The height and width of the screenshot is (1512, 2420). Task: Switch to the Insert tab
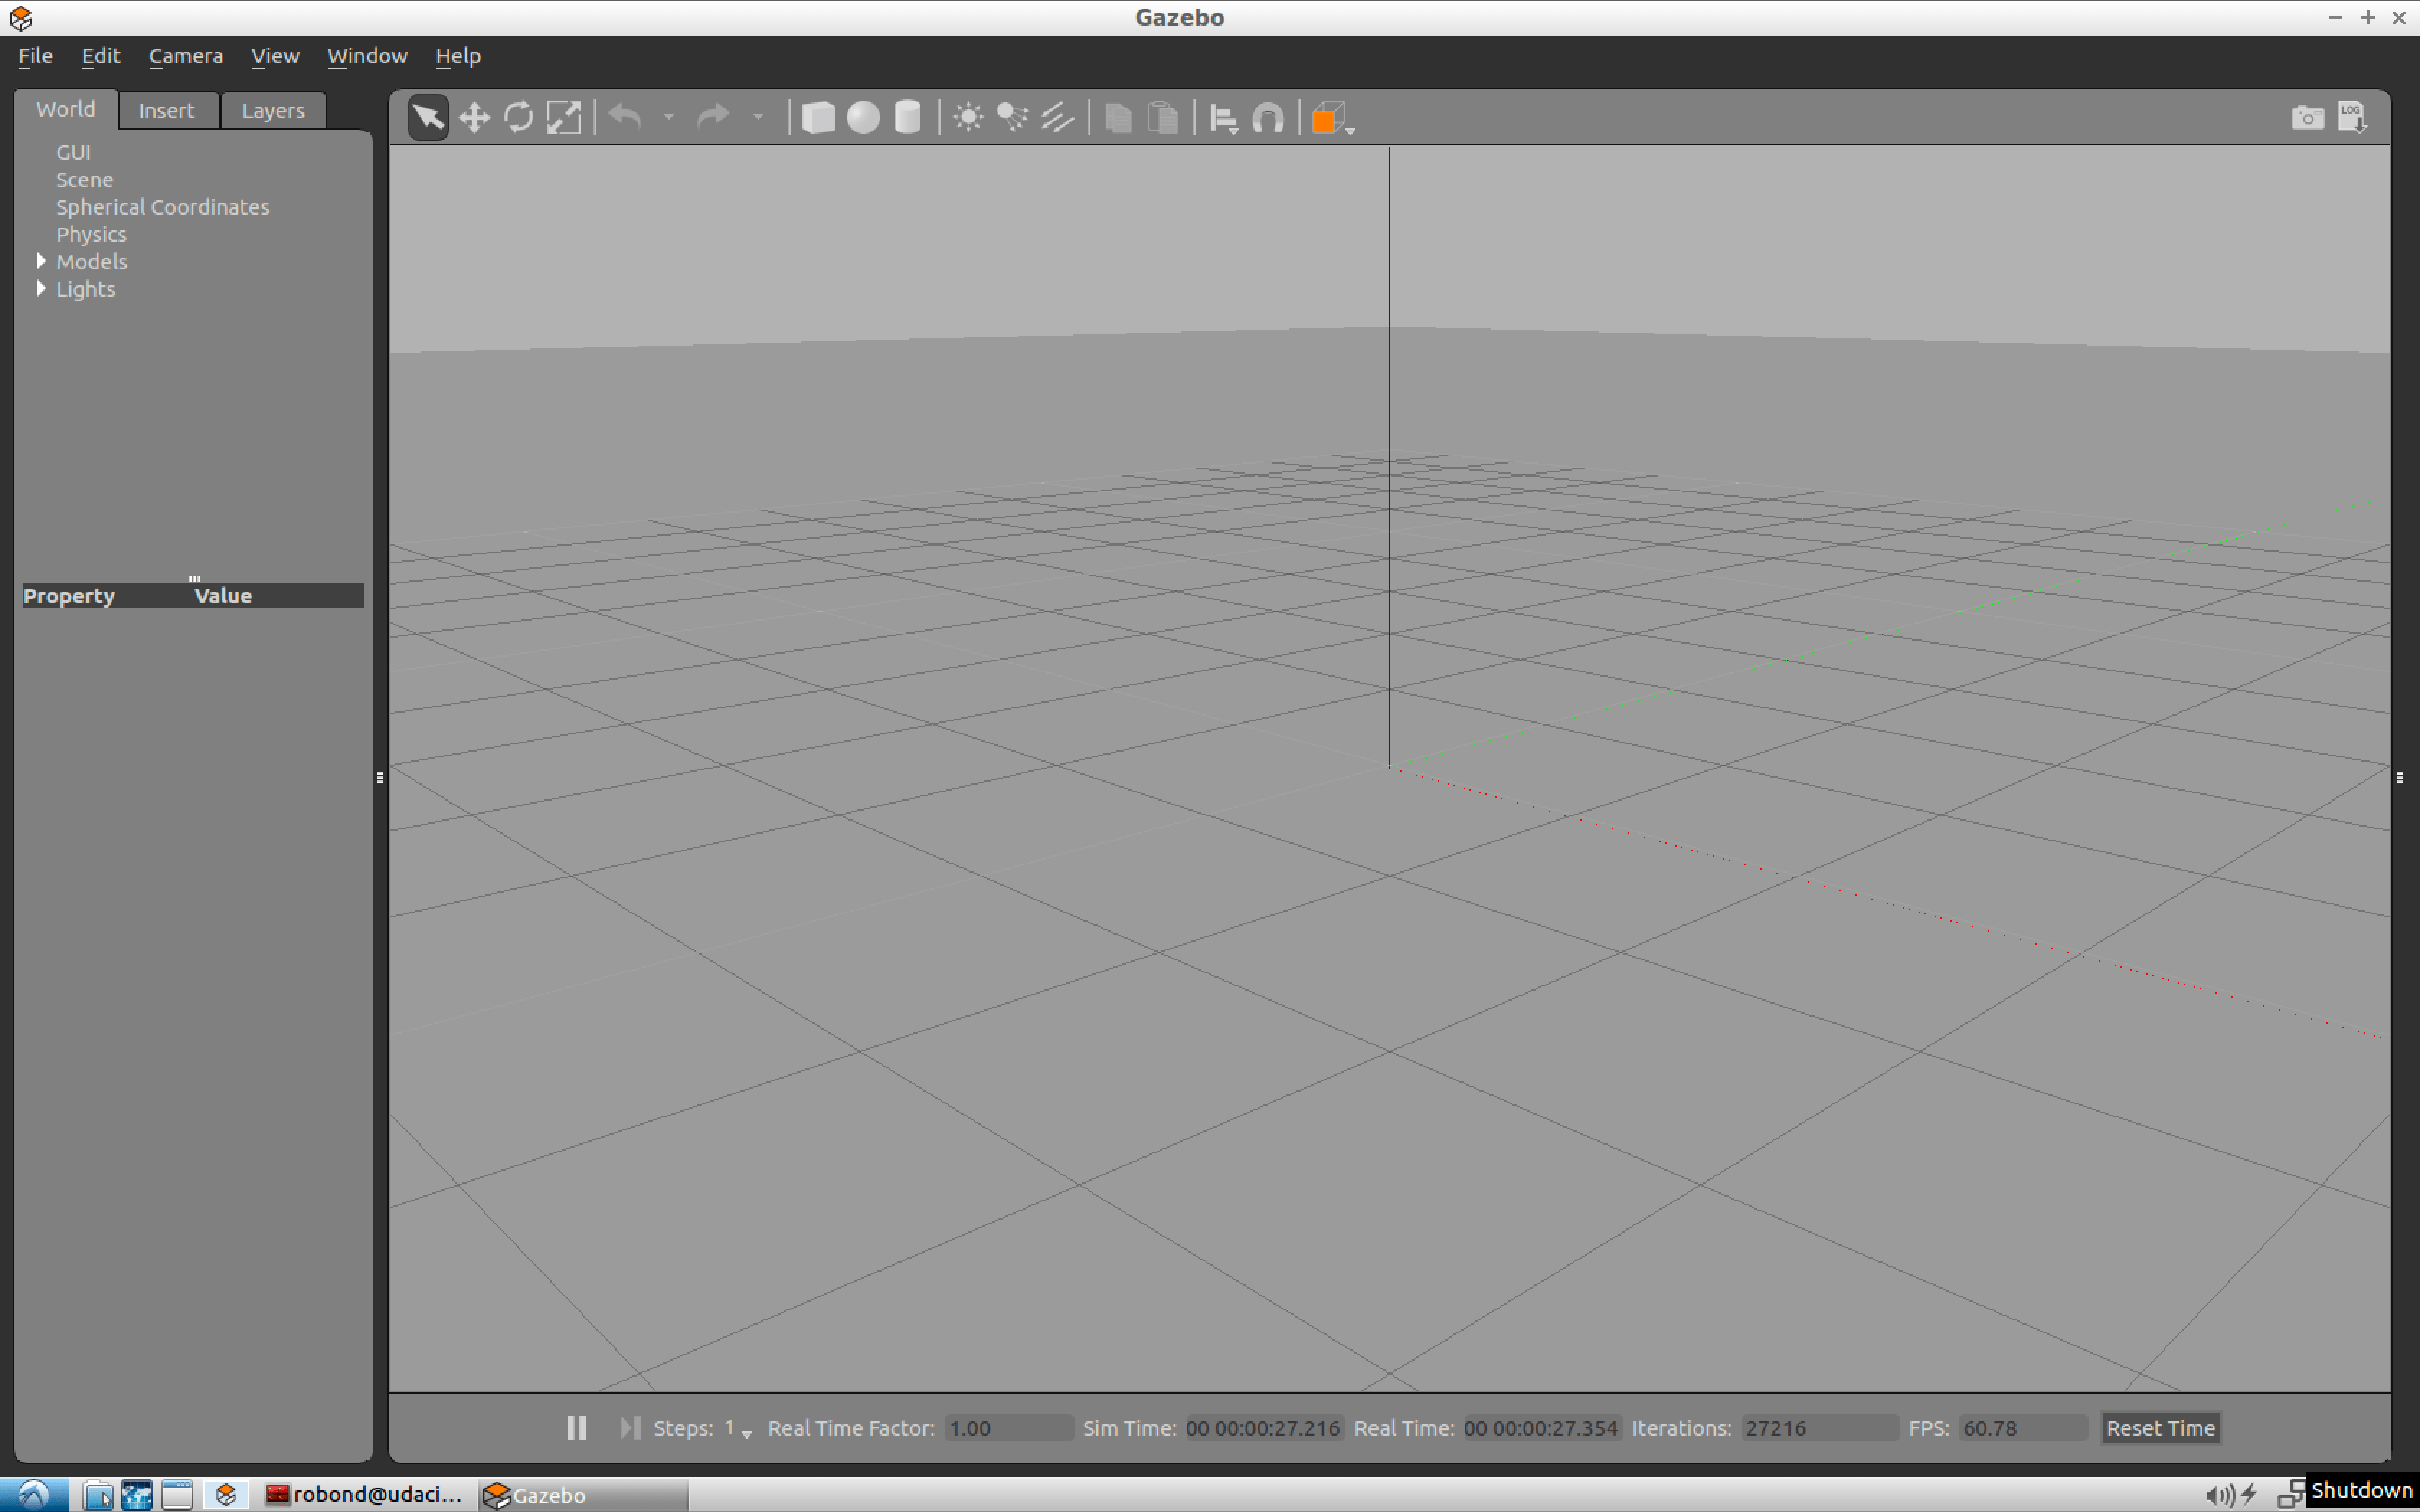coord(166,110)
